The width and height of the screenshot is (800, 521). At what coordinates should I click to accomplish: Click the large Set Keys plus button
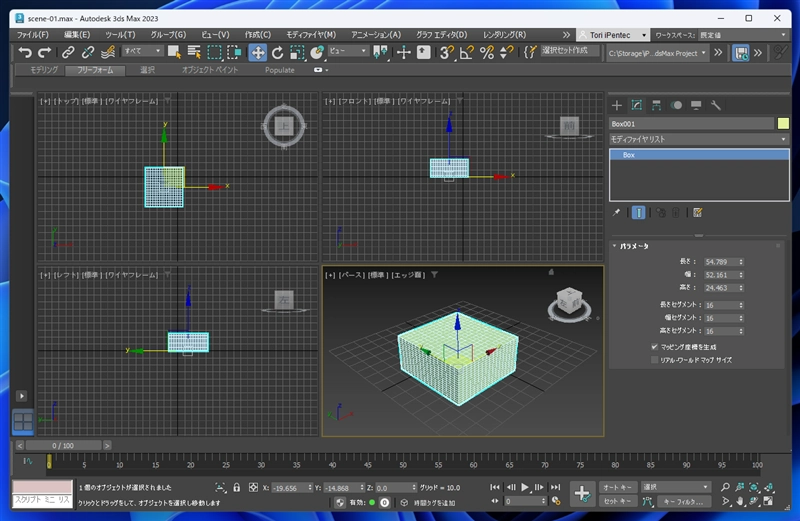click(582, 493)
